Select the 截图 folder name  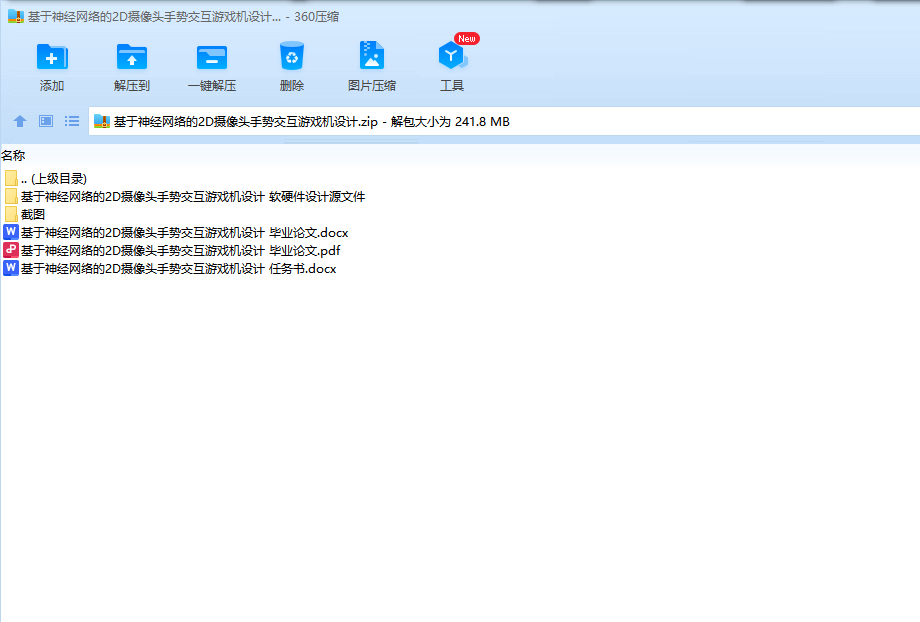point(33,214)
